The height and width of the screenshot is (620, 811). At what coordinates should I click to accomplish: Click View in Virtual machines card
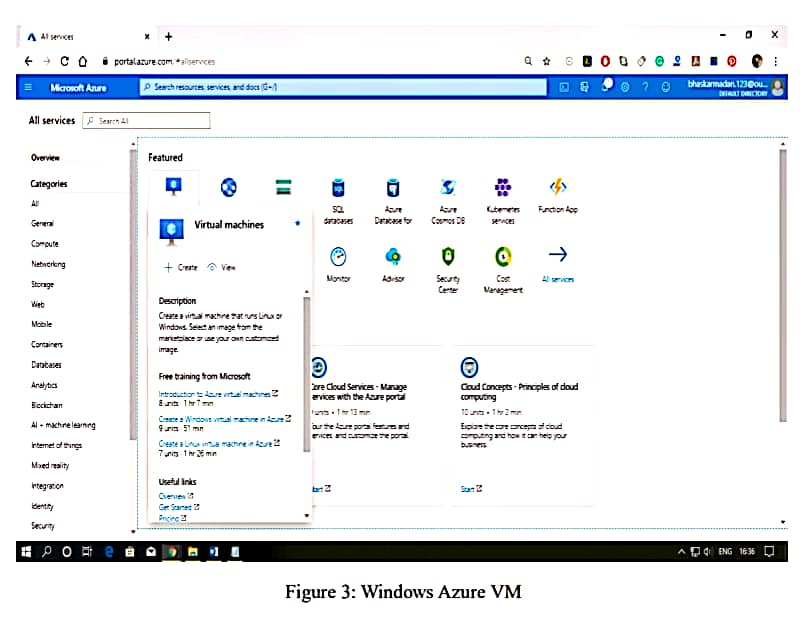(221, 267)
